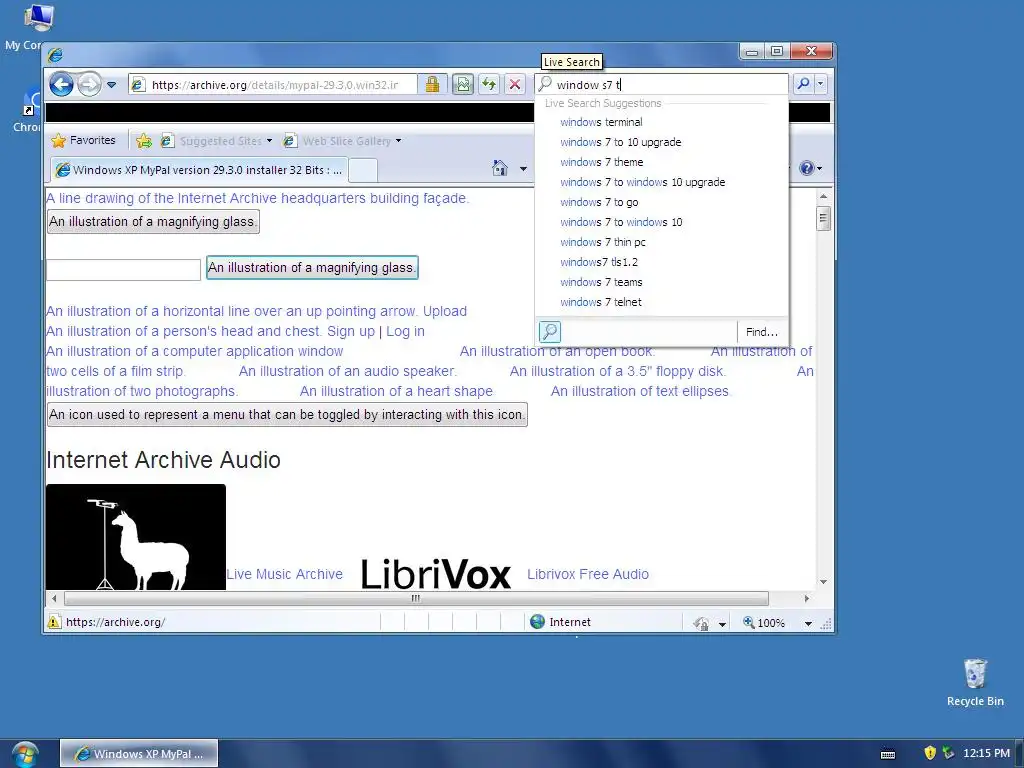Click the browser Forward arrow button
This screenshot has height=768, width=1024.
[x=89, y=84]
